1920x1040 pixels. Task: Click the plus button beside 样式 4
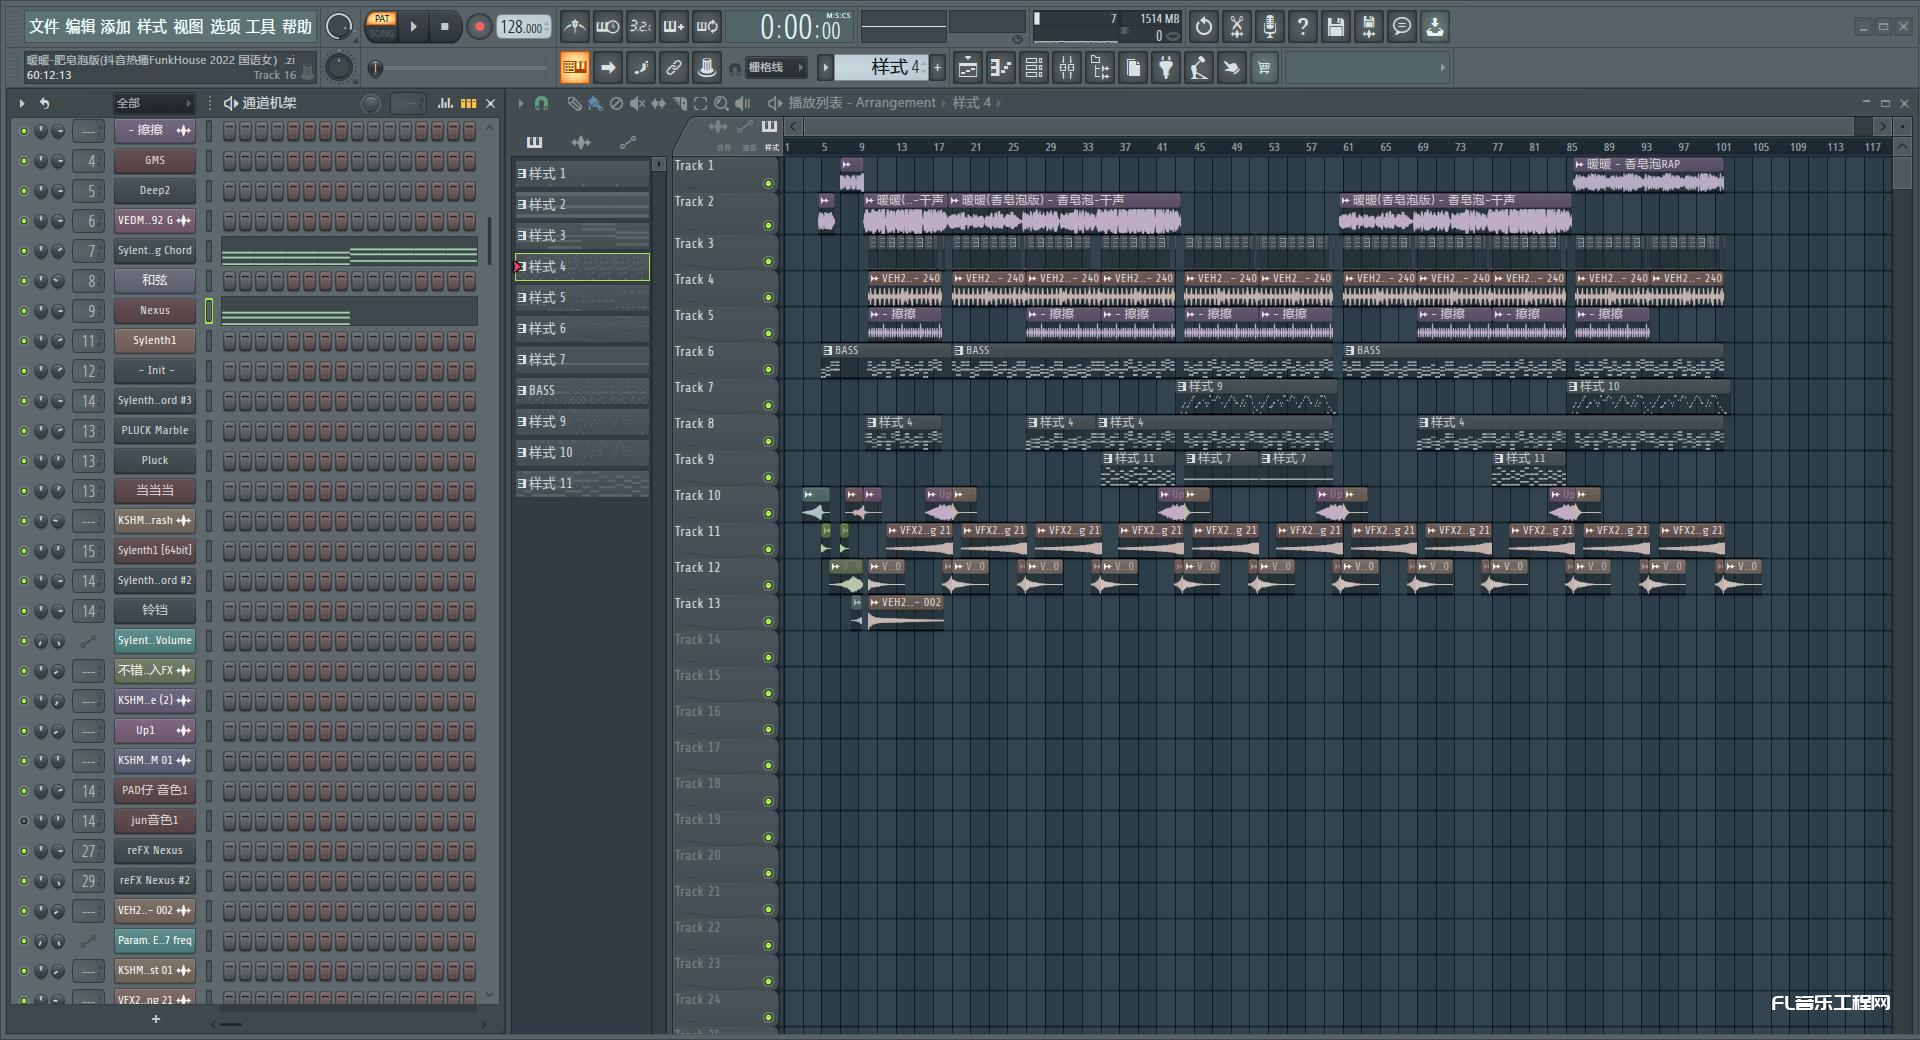coord(938,67)
